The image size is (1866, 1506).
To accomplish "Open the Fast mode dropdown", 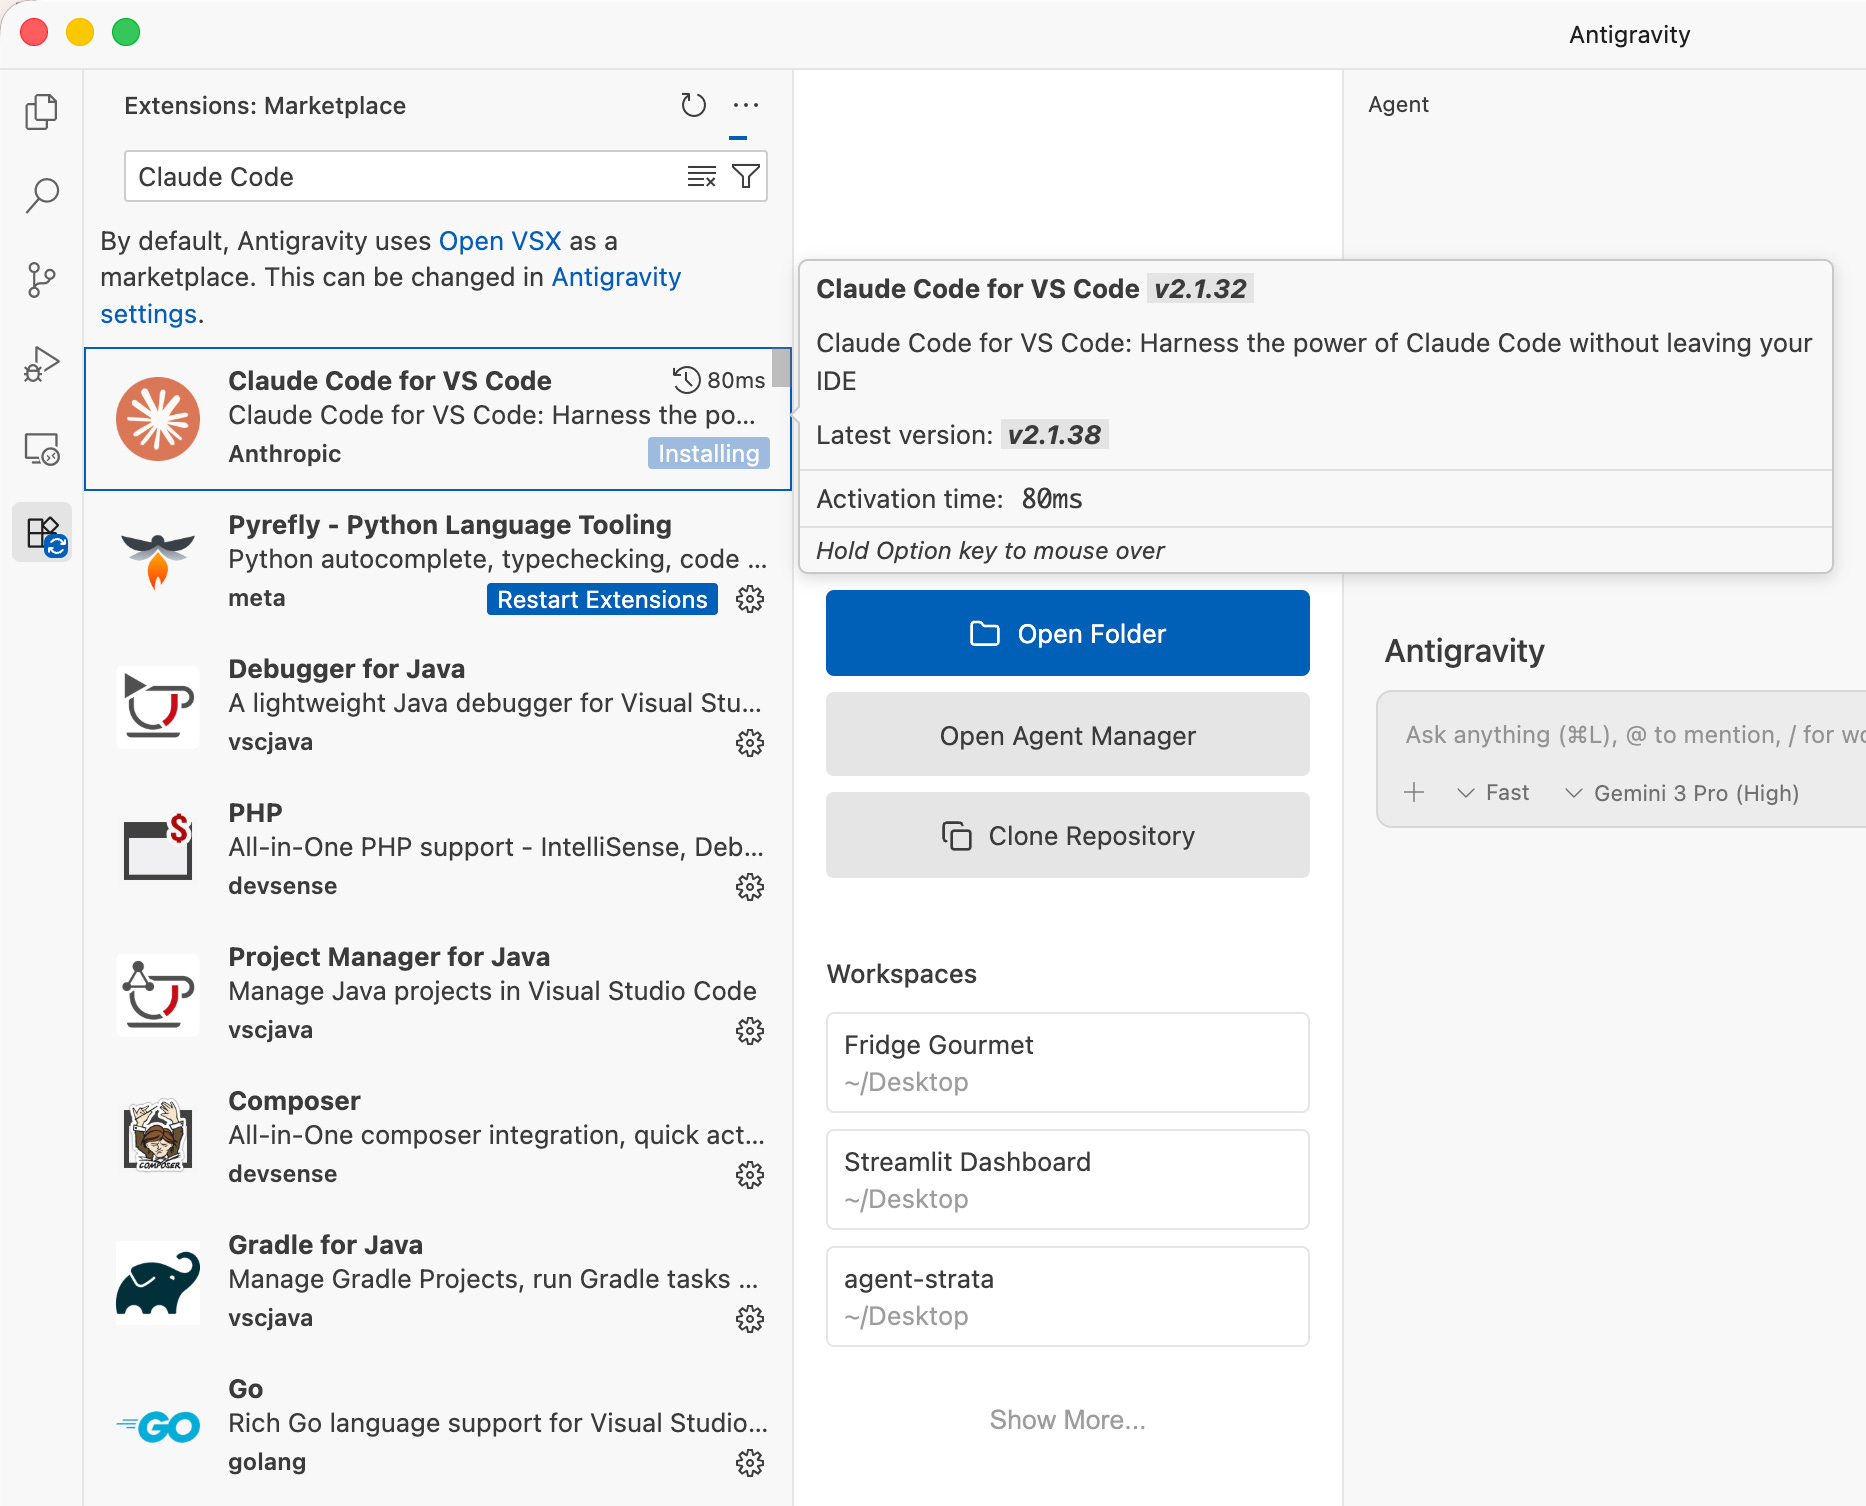I will tap(1494, 793).
